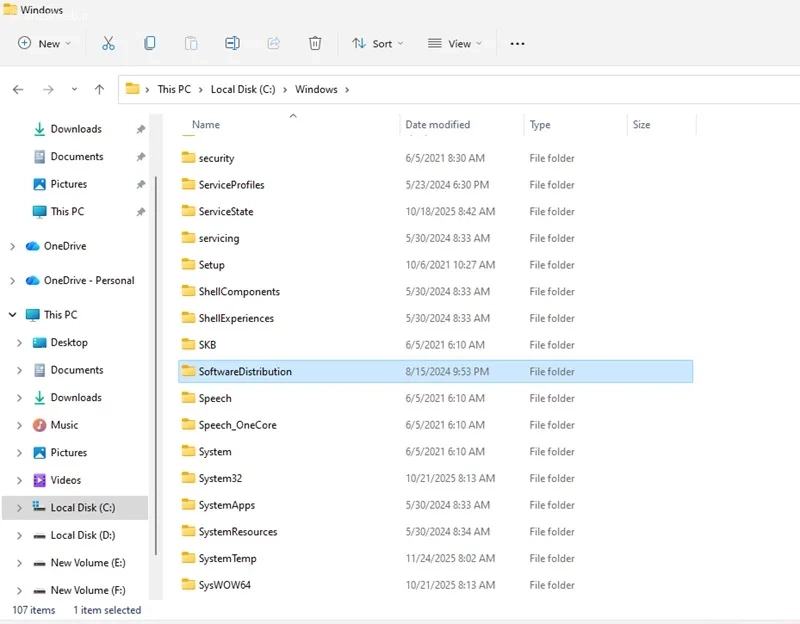Open the Sort dropdown menu

click(378, 43)
